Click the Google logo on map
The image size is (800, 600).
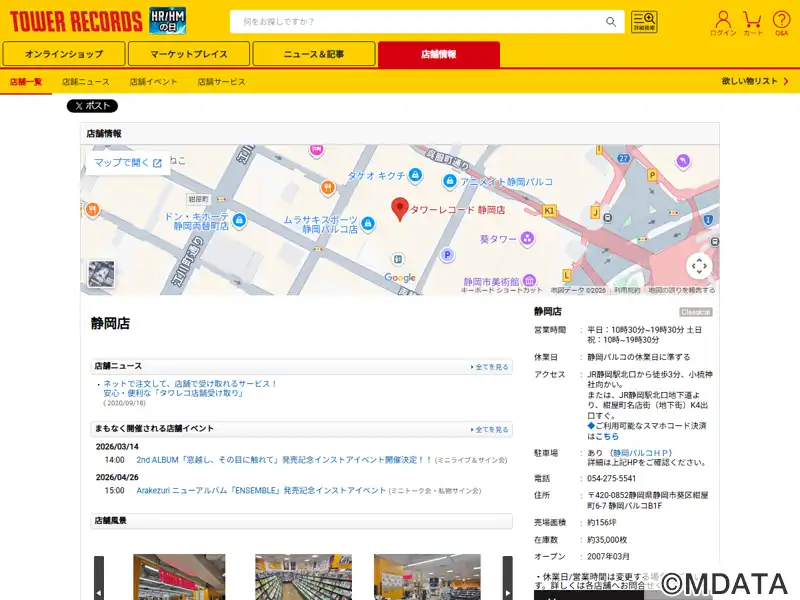400,277
